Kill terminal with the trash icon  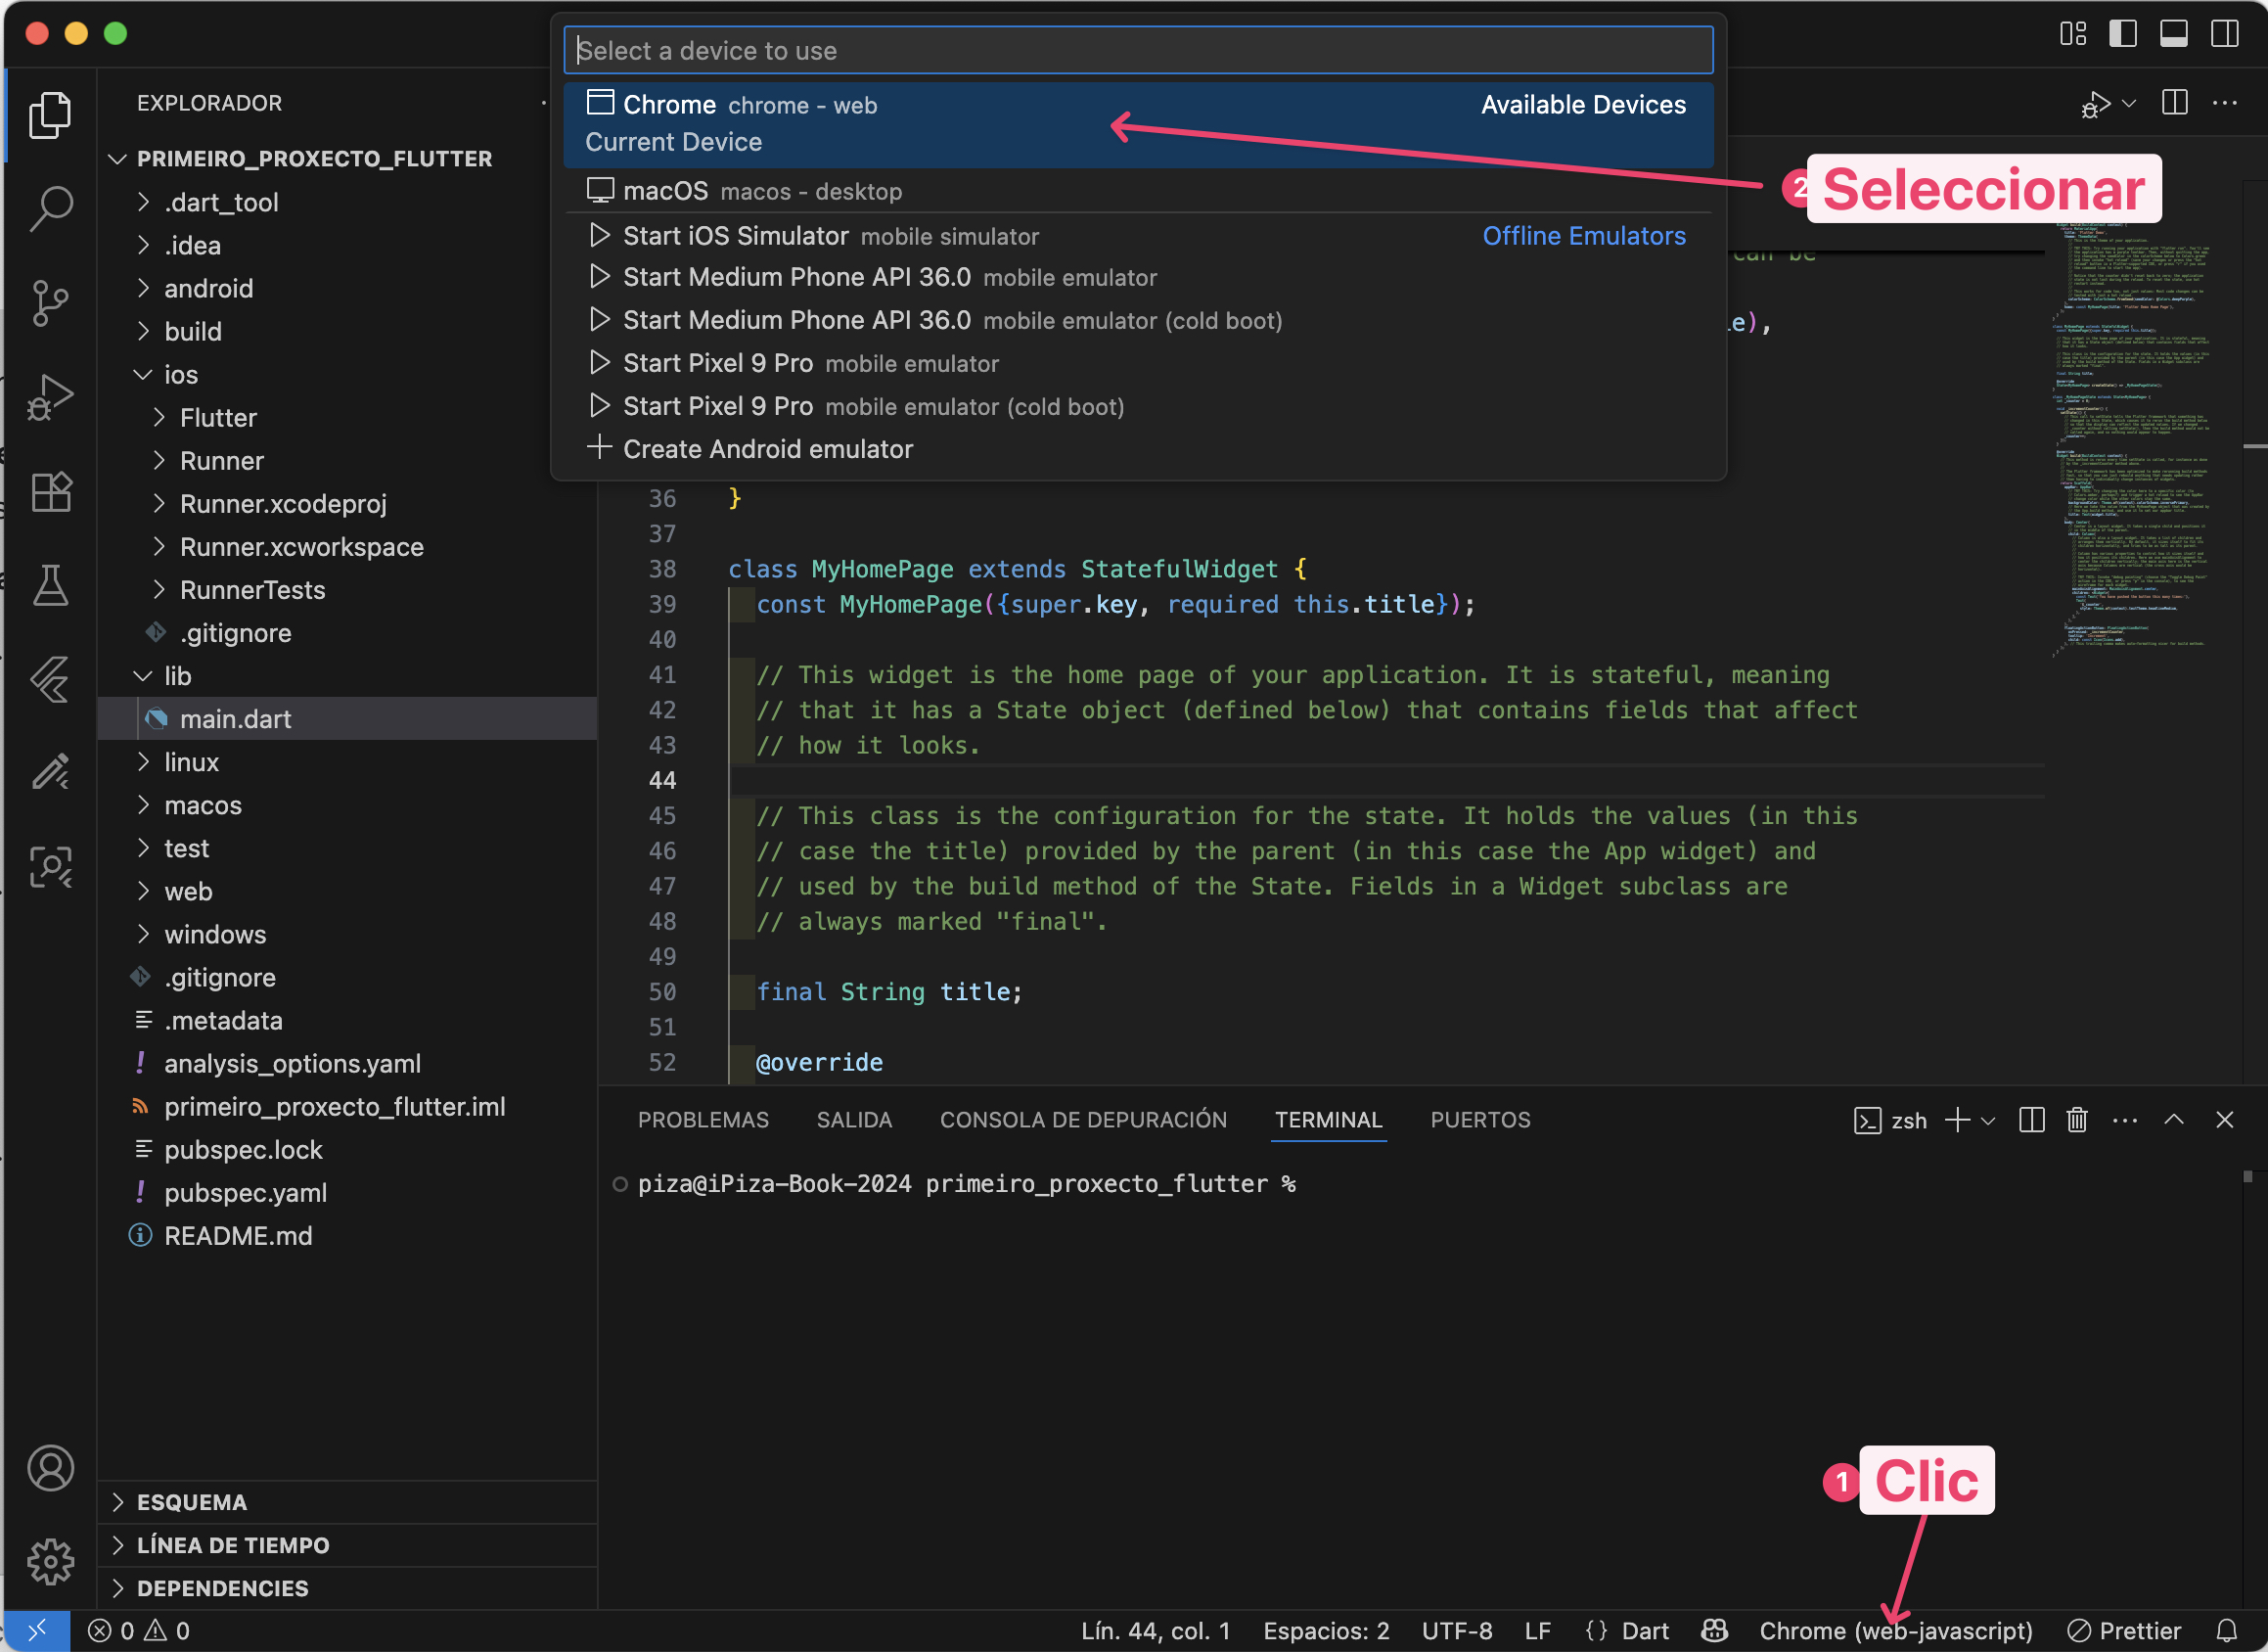2077,1120
